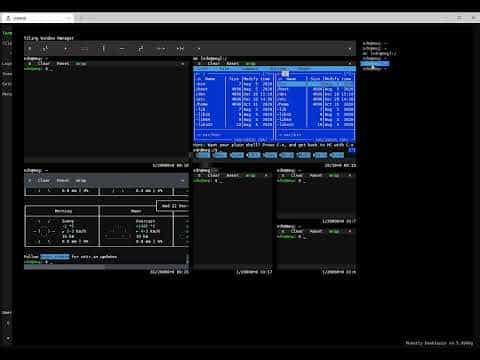
Task: Click the Name column header in the left mc panel
Action: [210, 79]
